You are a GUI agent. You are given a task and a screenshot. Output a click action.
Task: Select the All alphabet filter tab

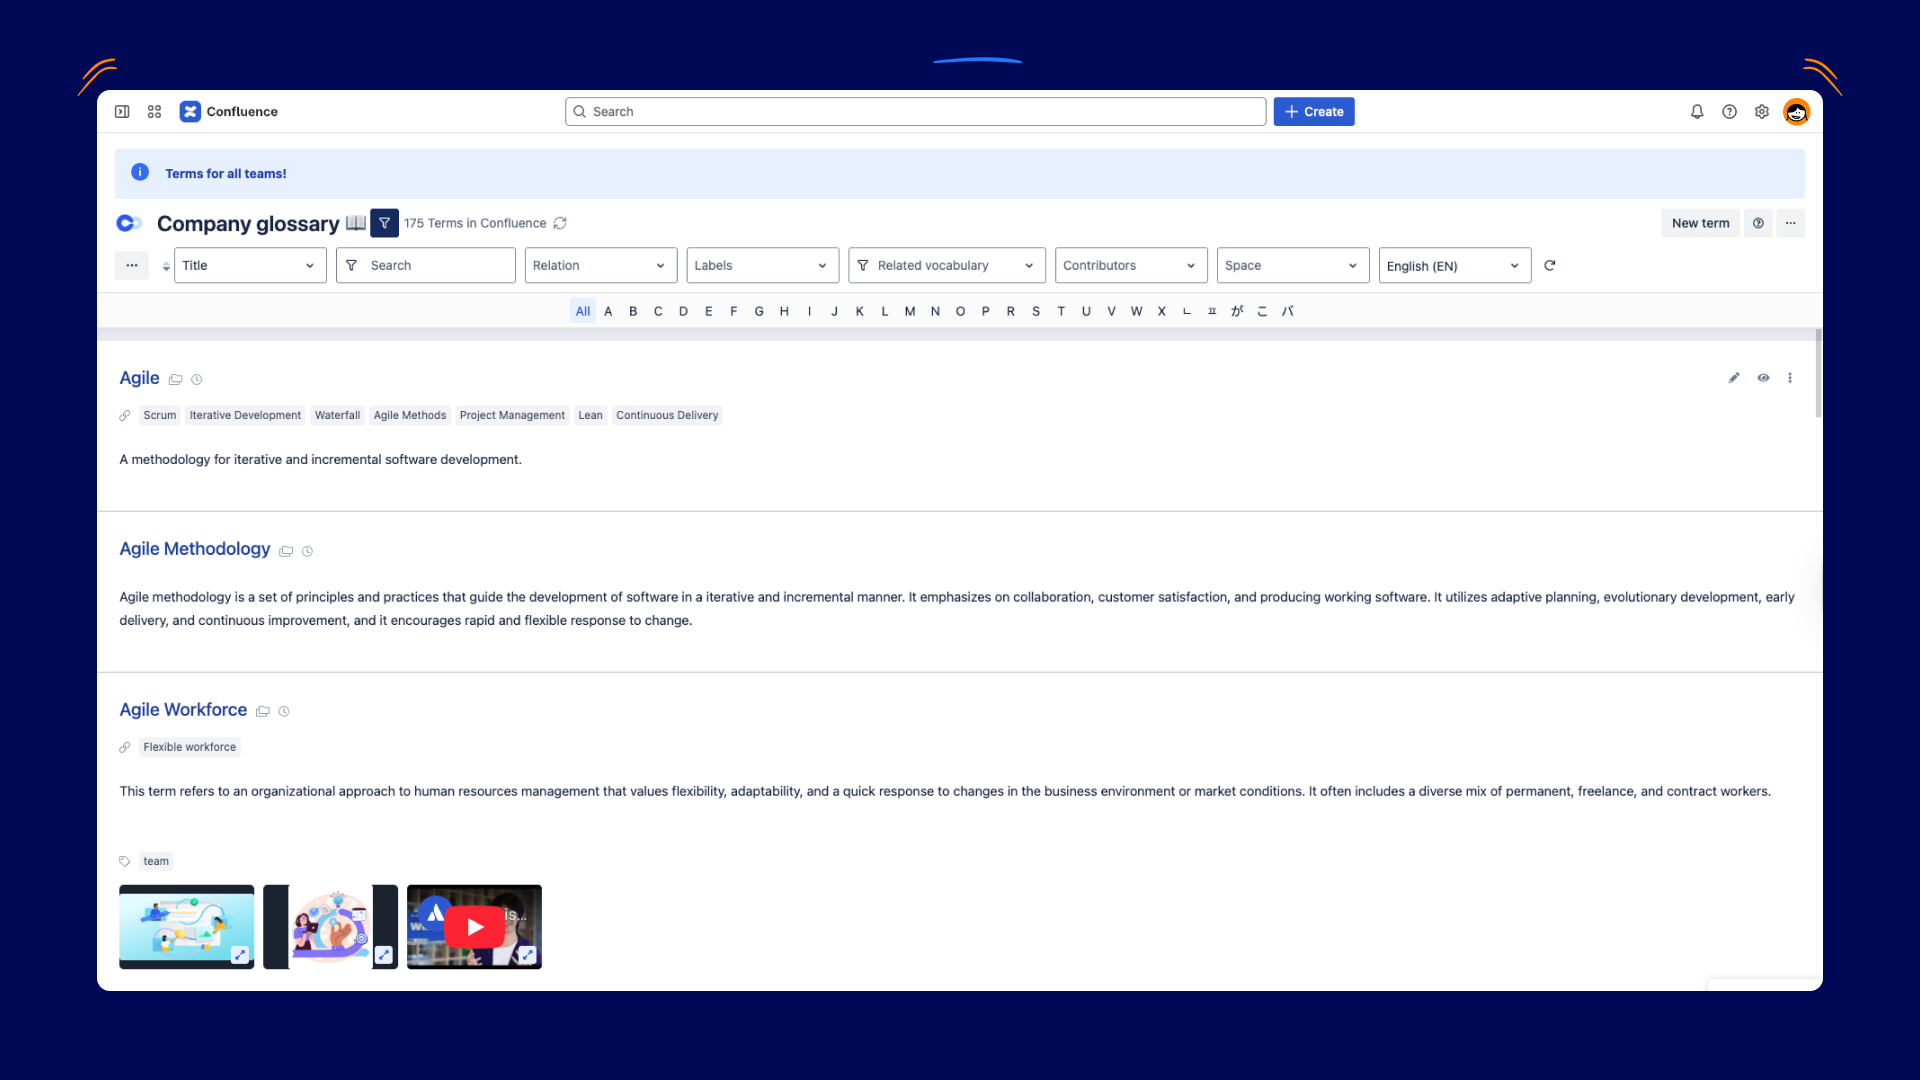point(583,311)
